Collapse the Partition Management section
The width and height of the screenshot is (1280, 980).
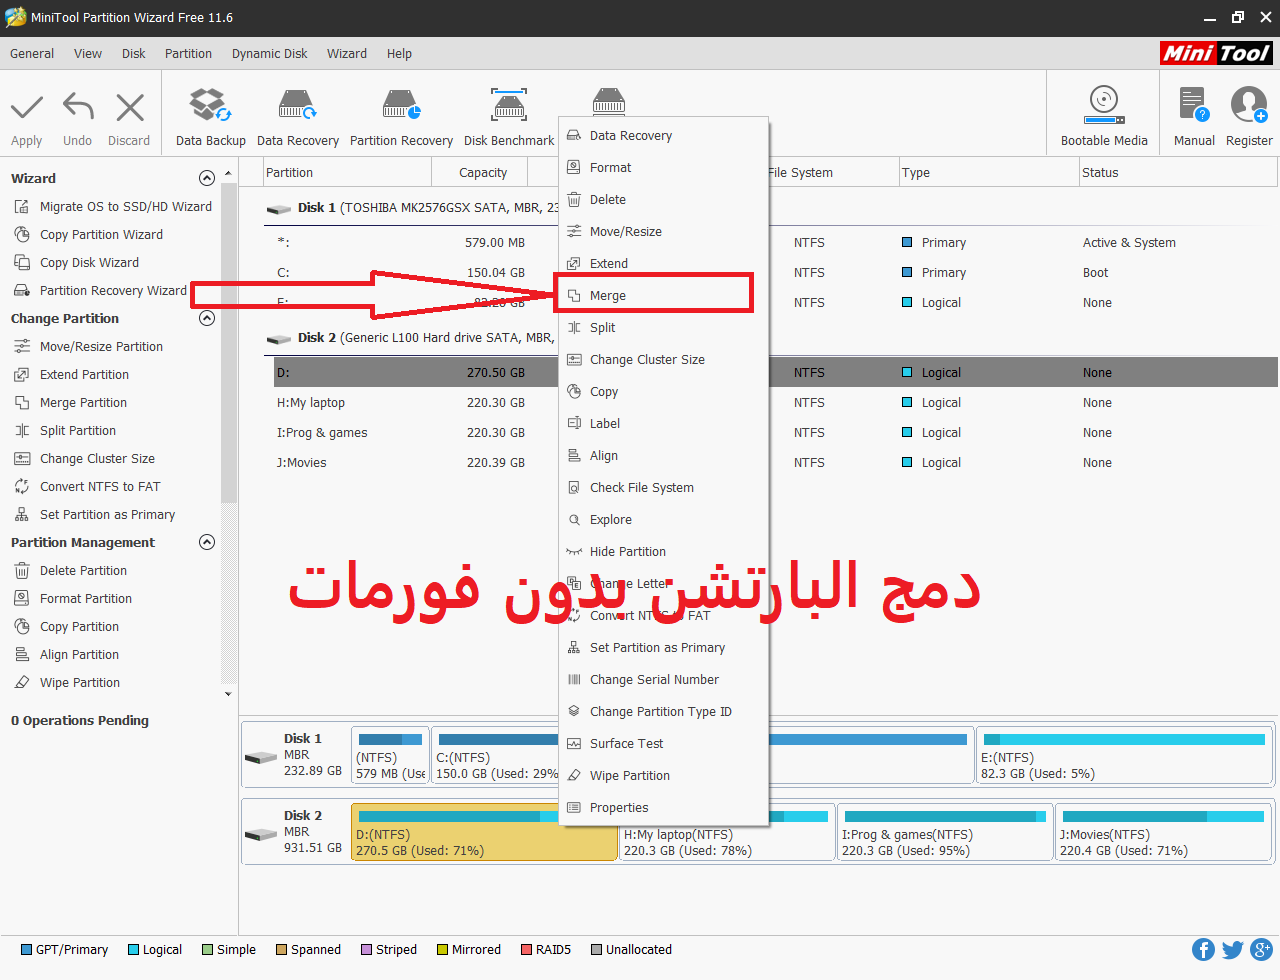tap(207, 542)
